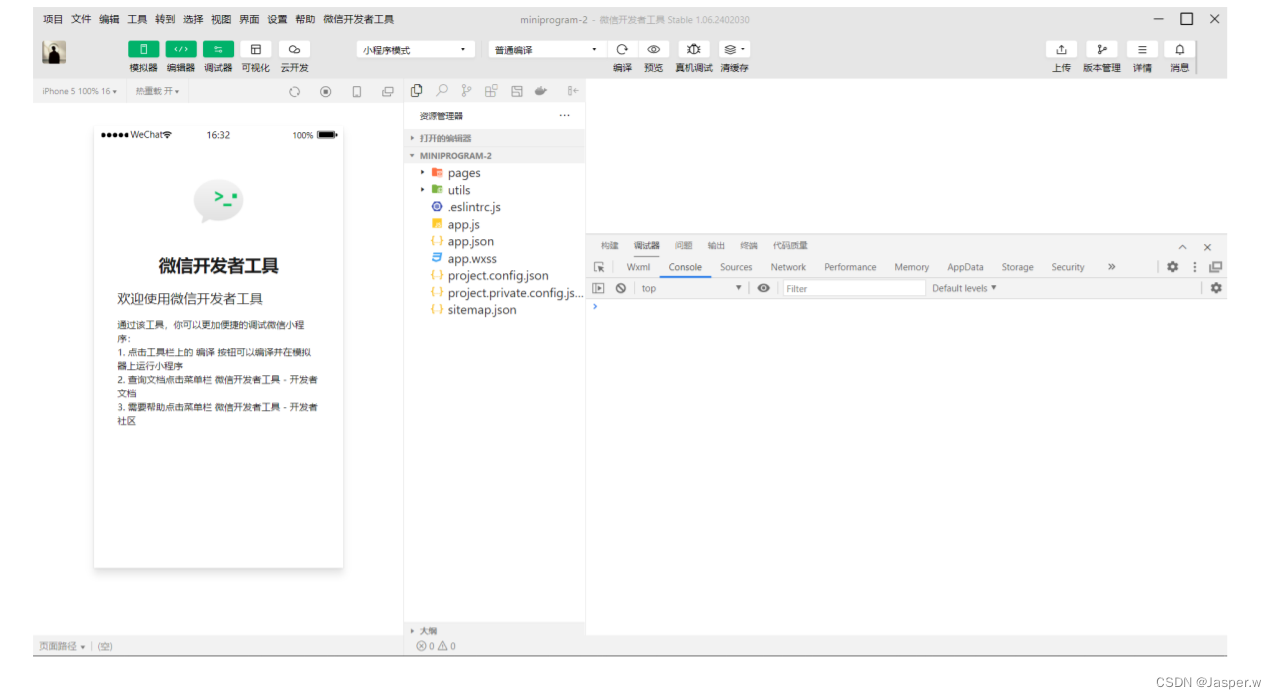Image resolution: width=1277 pixels, height=699 pixels.
Task: Open the 可视化 visual design view
Action: click(x=255, y=49)
